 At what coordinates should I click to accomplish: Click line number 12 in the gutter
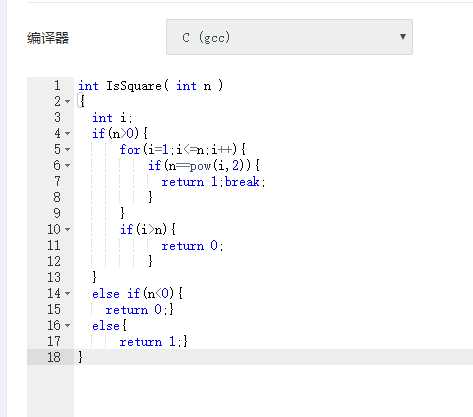[x=54, y=262]
